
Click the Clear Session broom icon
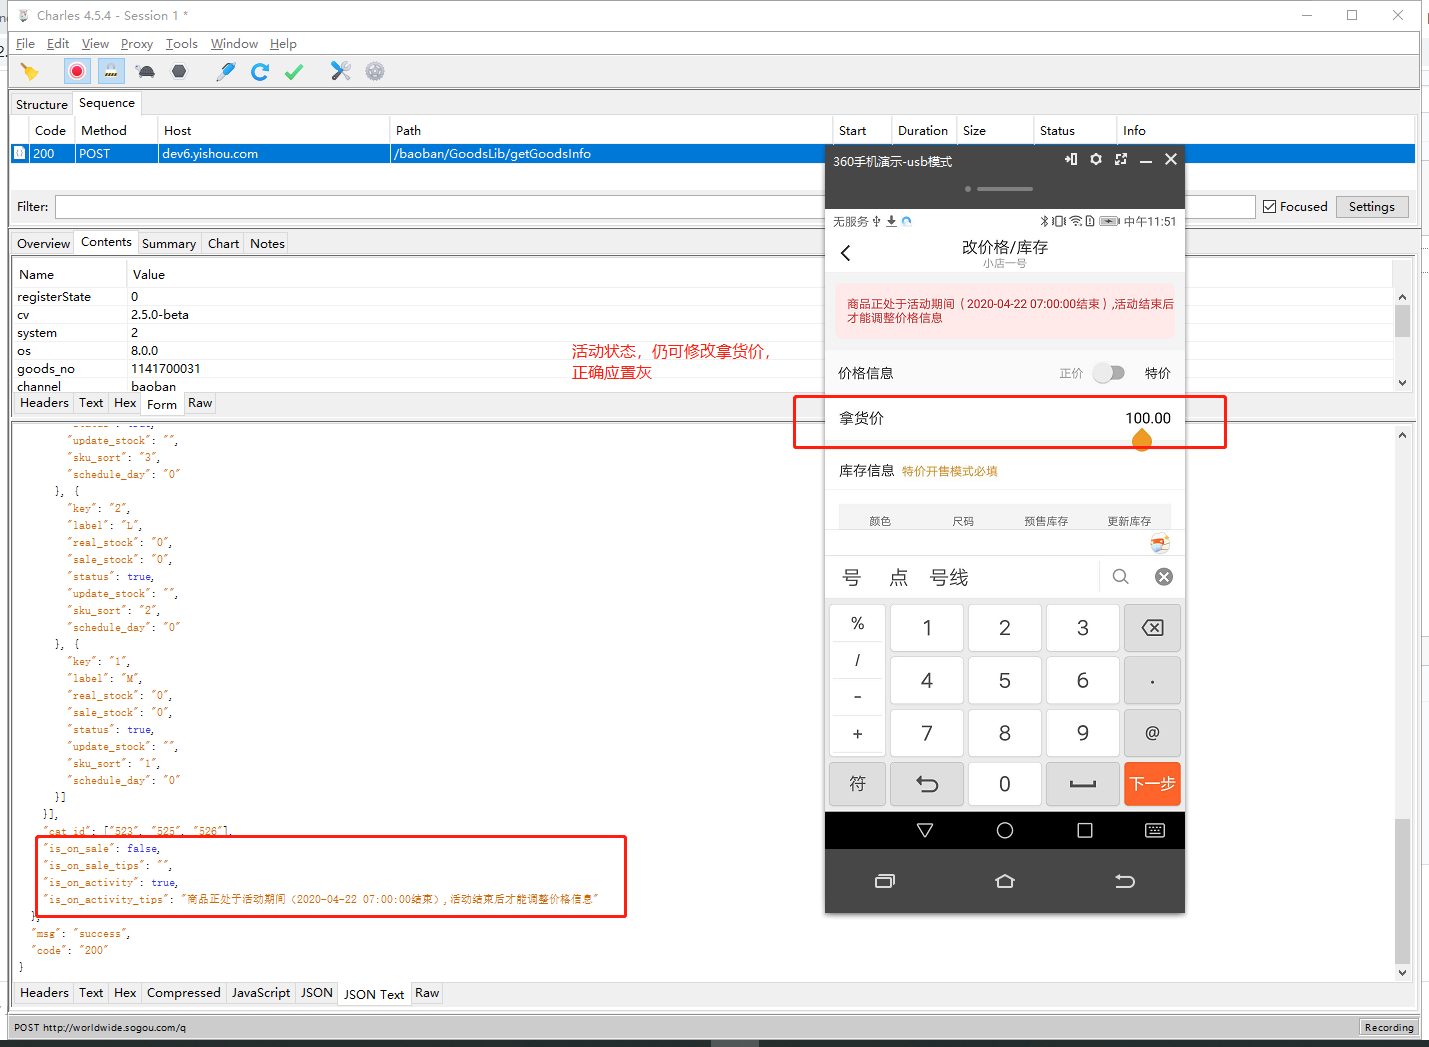tap(30, 71)
